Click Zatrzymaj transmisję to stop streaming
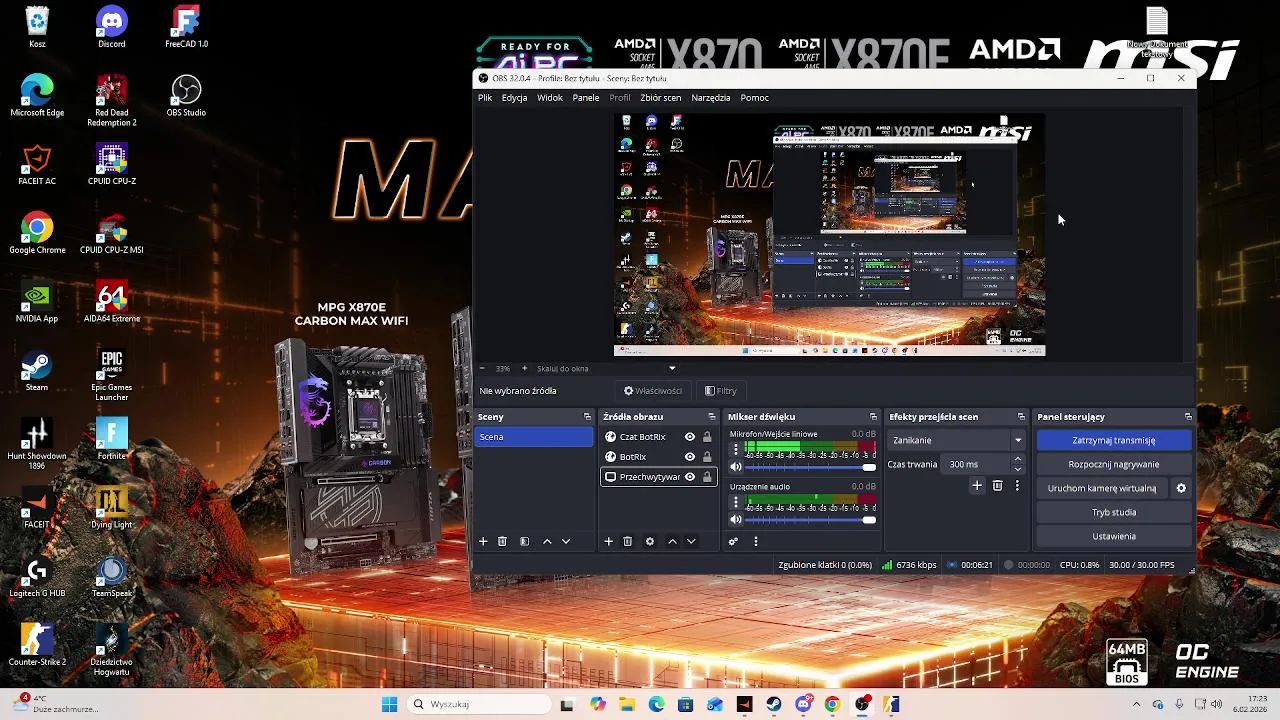The image size is (1280, 720). click(1114, 440)
